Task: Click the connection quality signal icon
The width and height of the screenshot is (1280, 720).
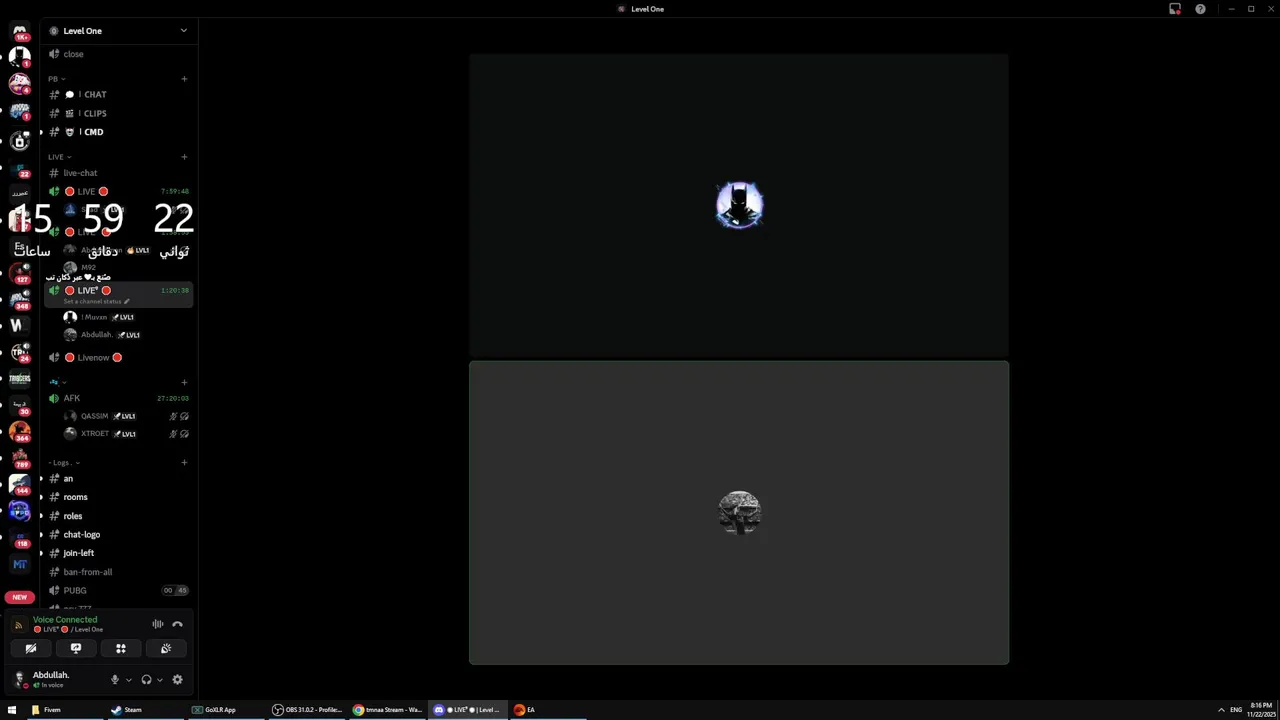Action: [x=18, y=625]
